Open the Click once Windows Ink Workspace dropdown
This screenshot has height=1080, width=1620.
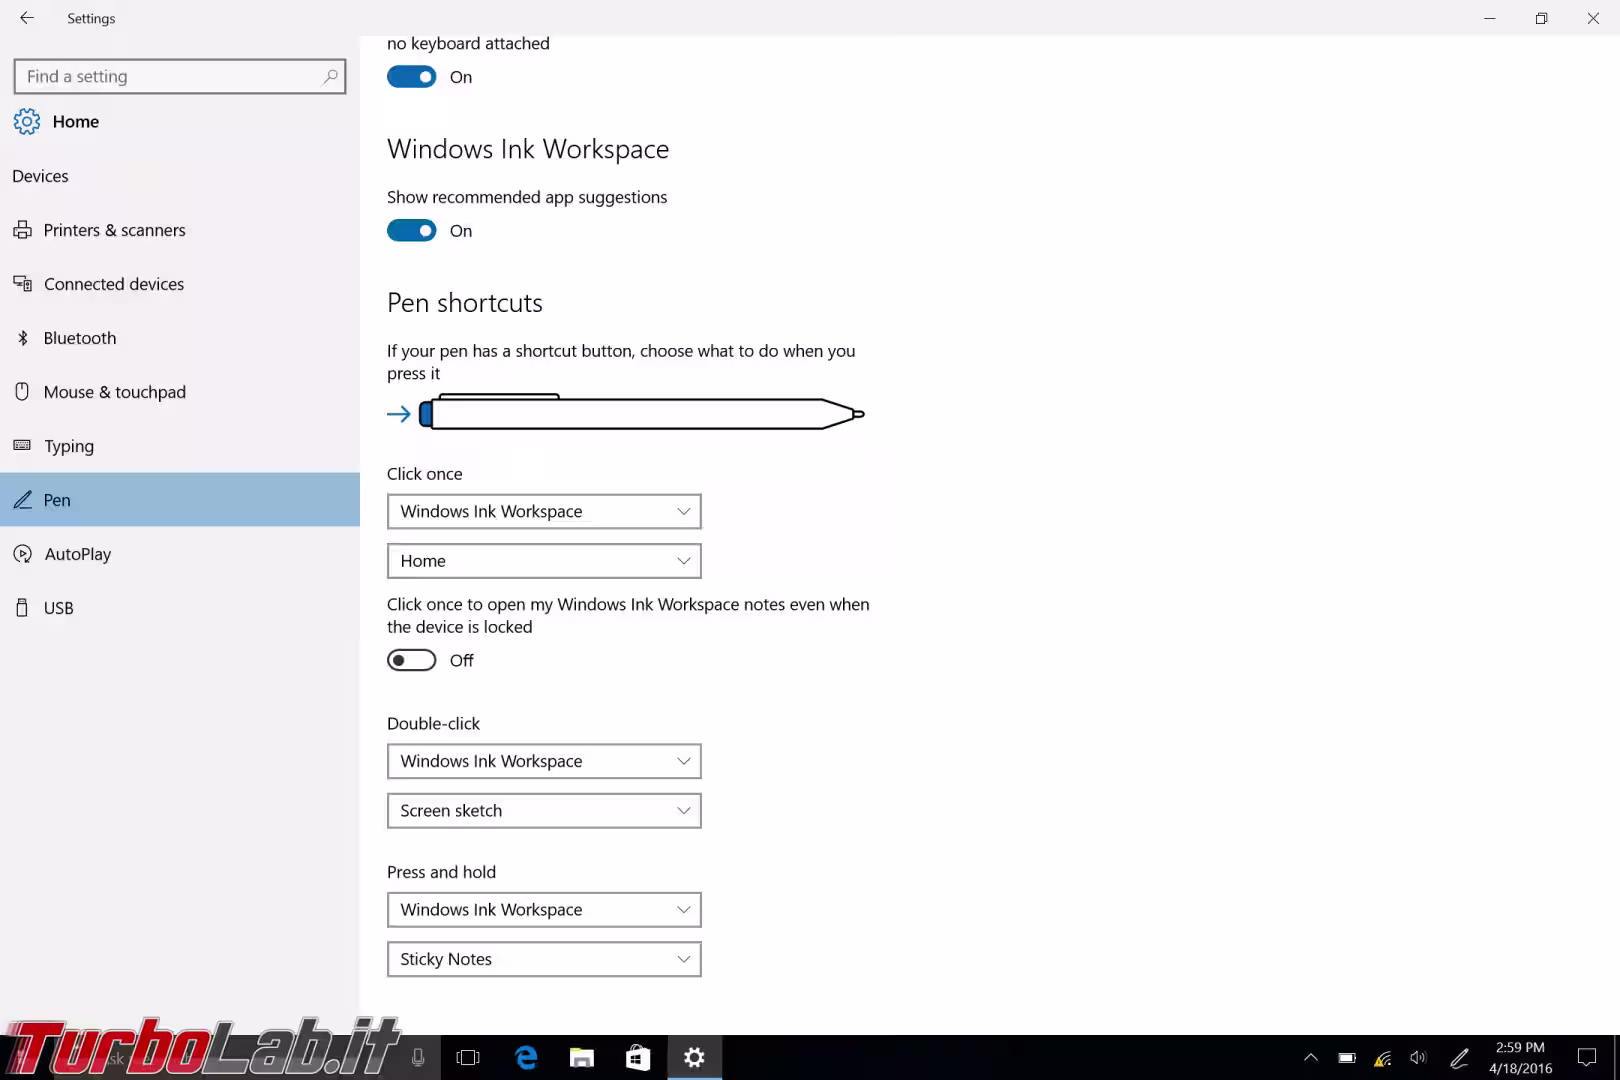pos(544,511)
